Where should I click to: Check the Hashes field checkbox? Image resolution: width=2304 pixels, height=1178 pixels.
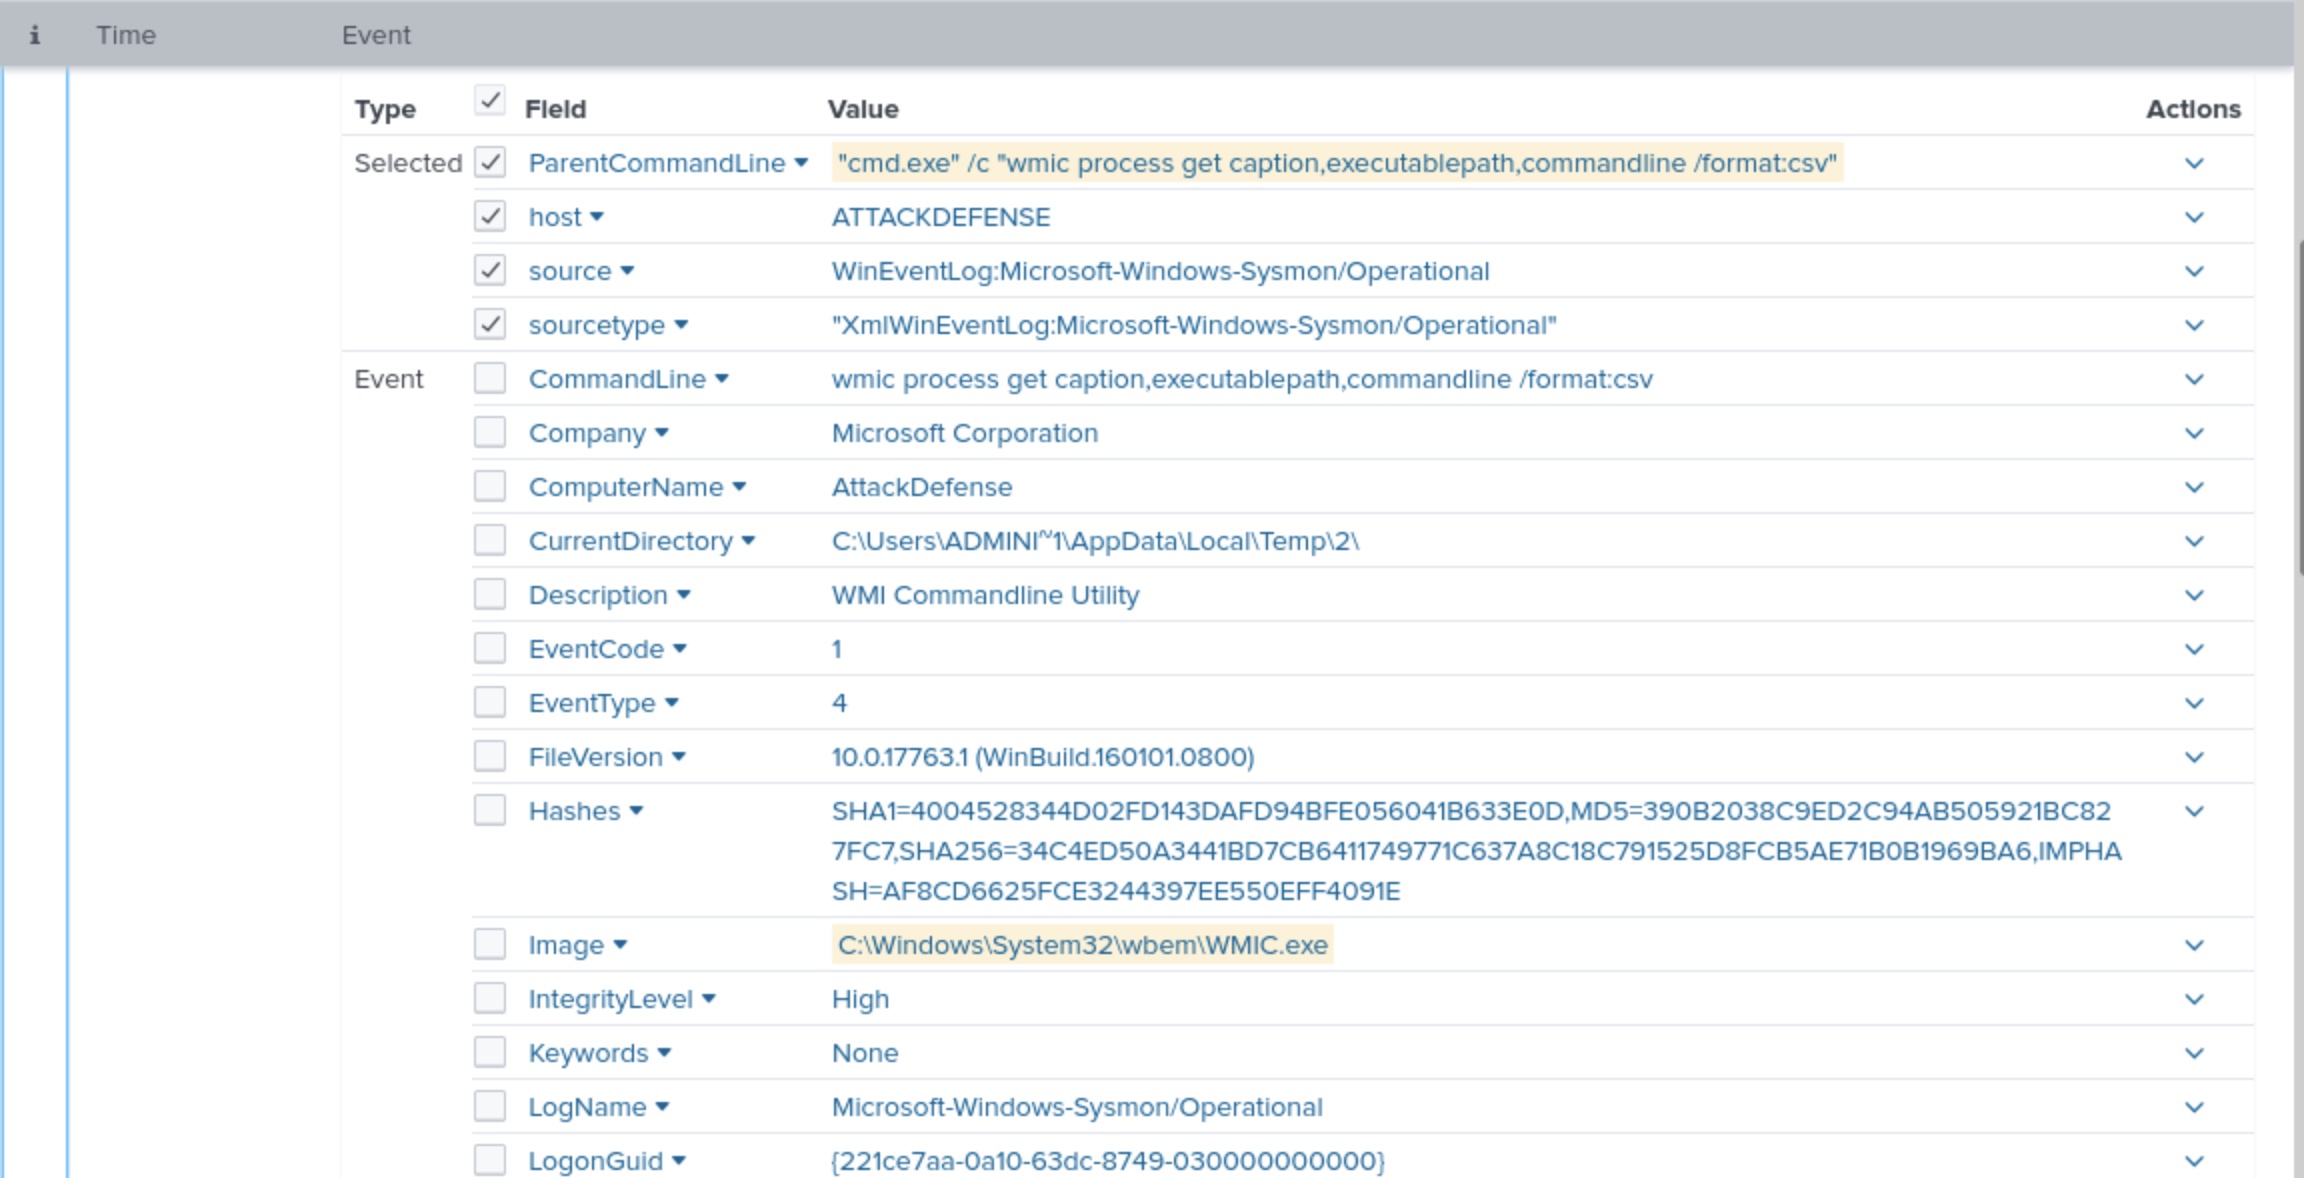(489, 810)
